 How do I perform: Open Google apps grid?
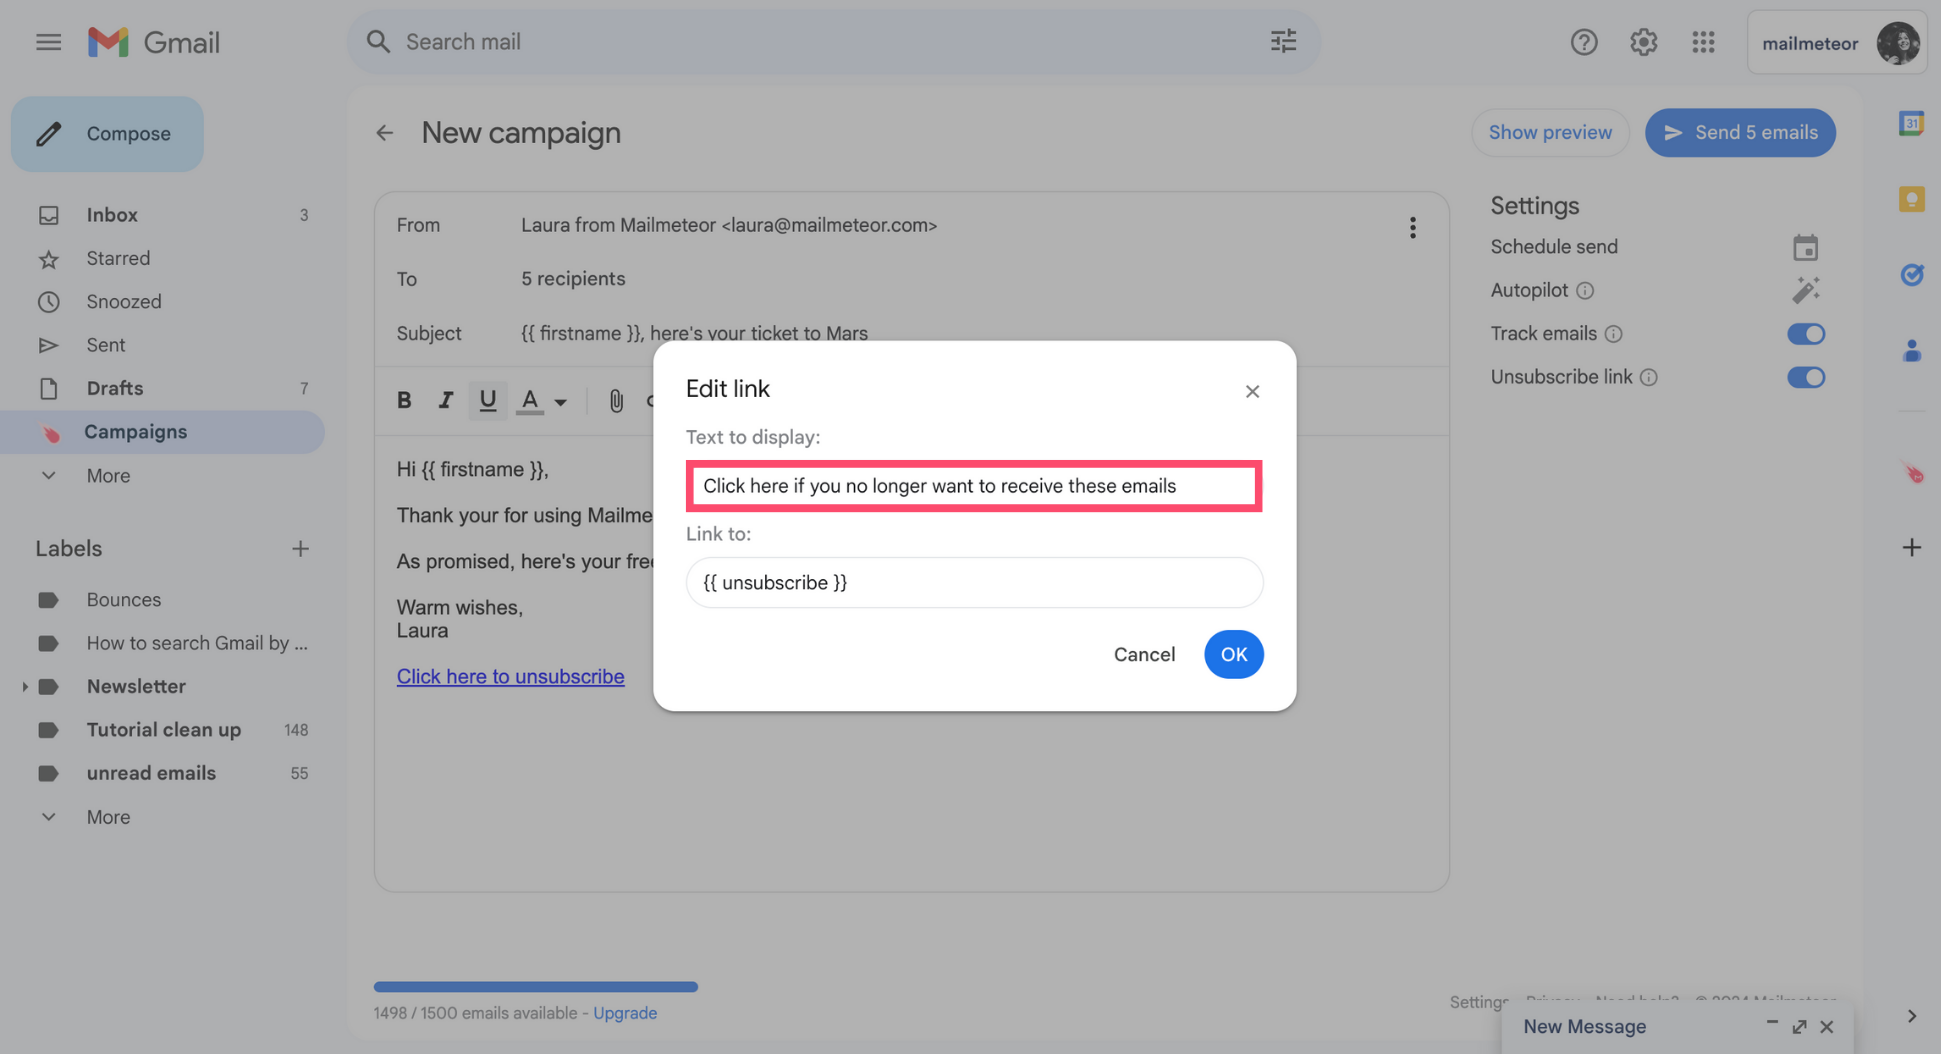tap(1703, 42)
